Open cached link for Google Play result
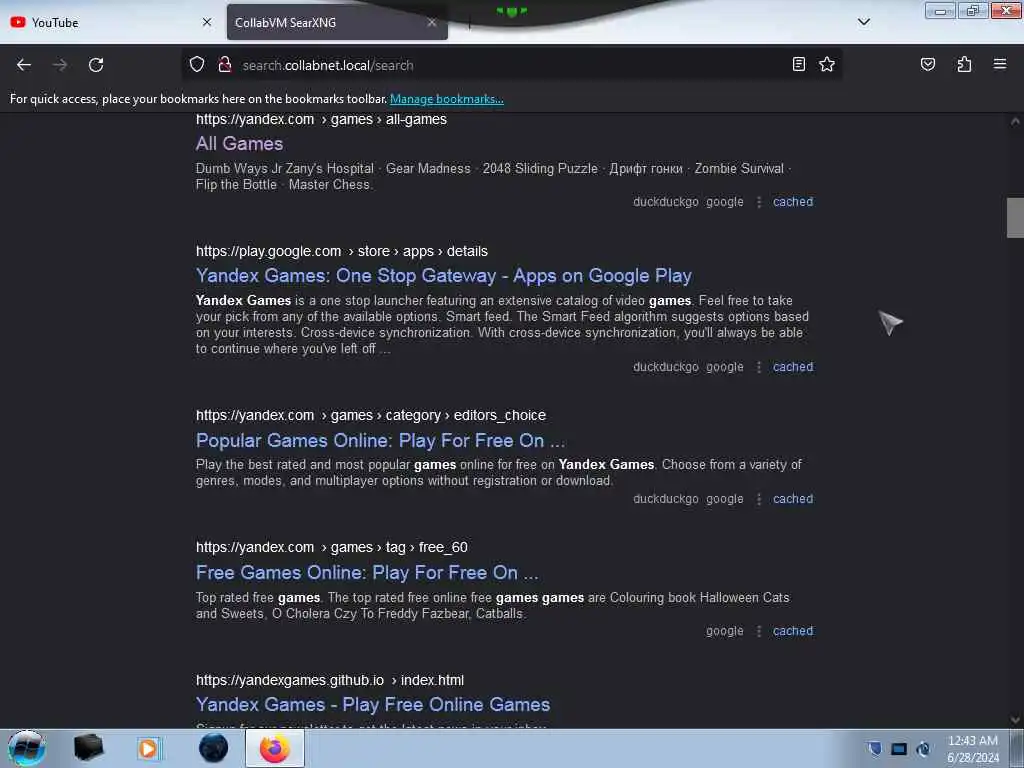The image size is (1024, 768). click(793, 367)
